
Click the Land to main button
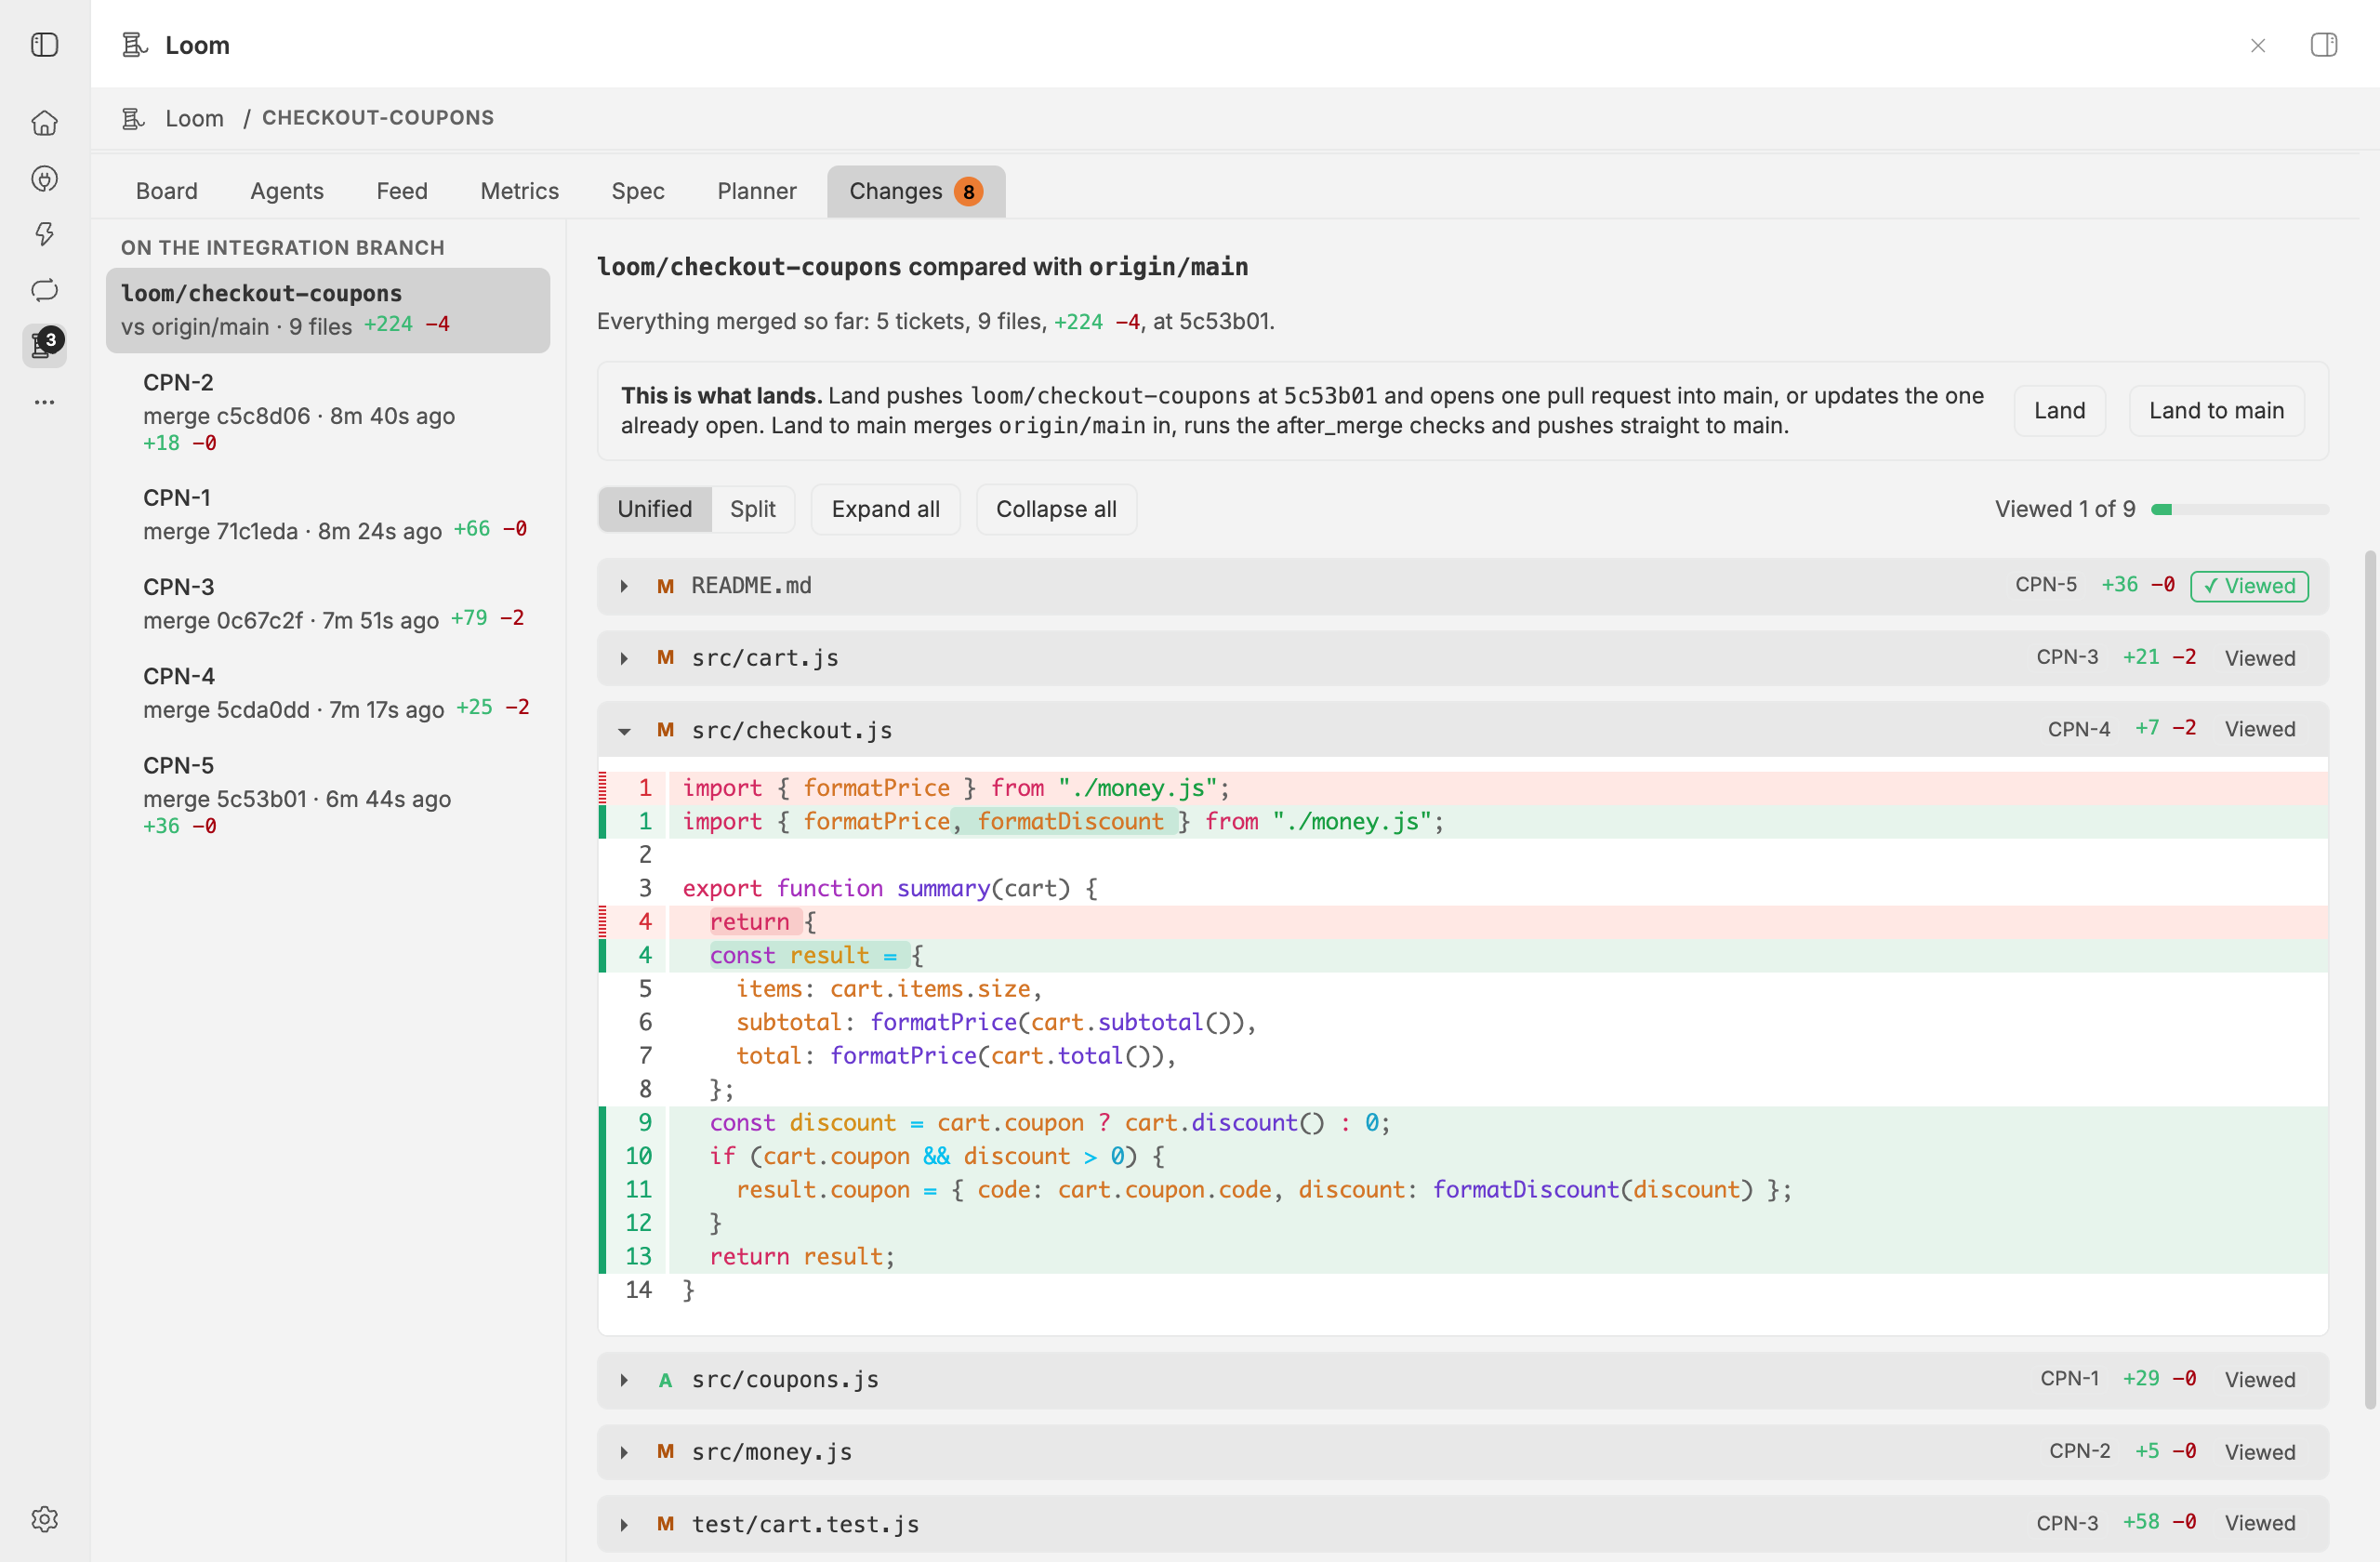click(x=2215, y=410)
